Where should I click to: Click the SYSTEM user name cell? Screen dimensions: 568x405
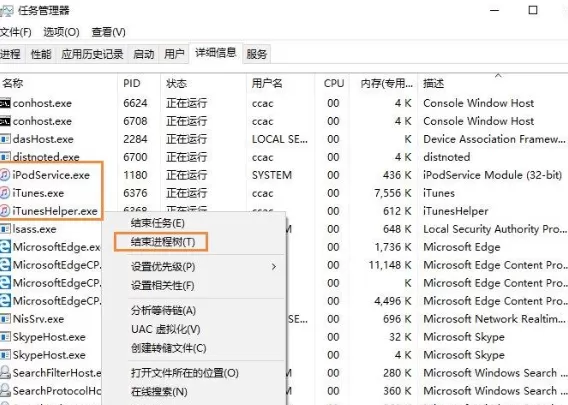272,175
